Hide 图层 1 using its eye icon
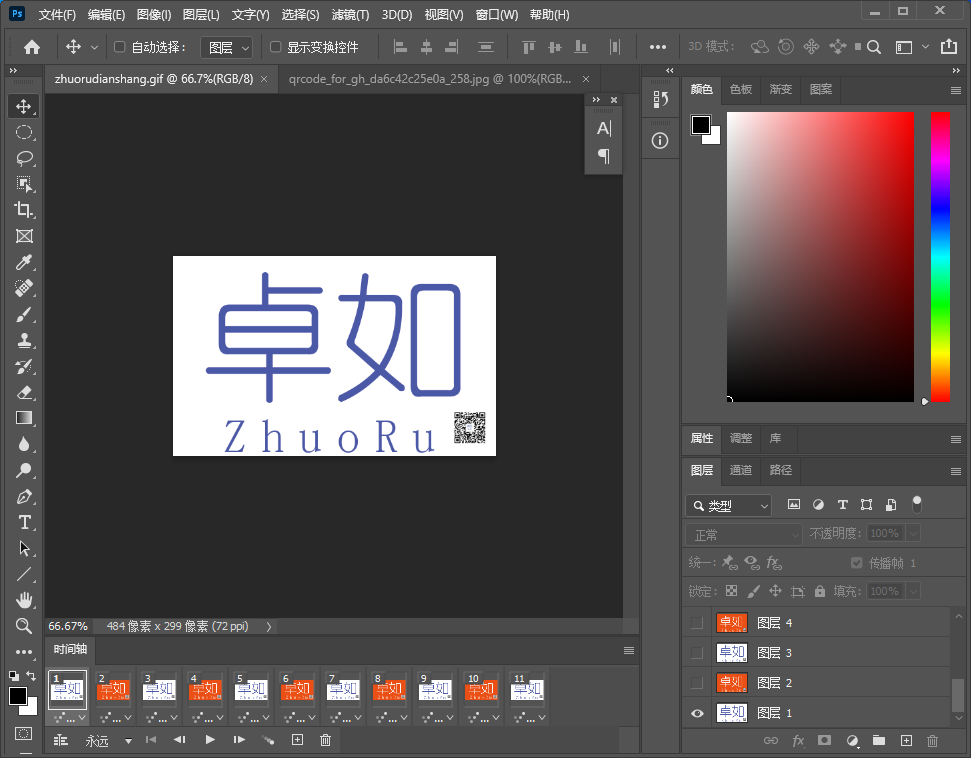The image size is (971, 758). 697,713
